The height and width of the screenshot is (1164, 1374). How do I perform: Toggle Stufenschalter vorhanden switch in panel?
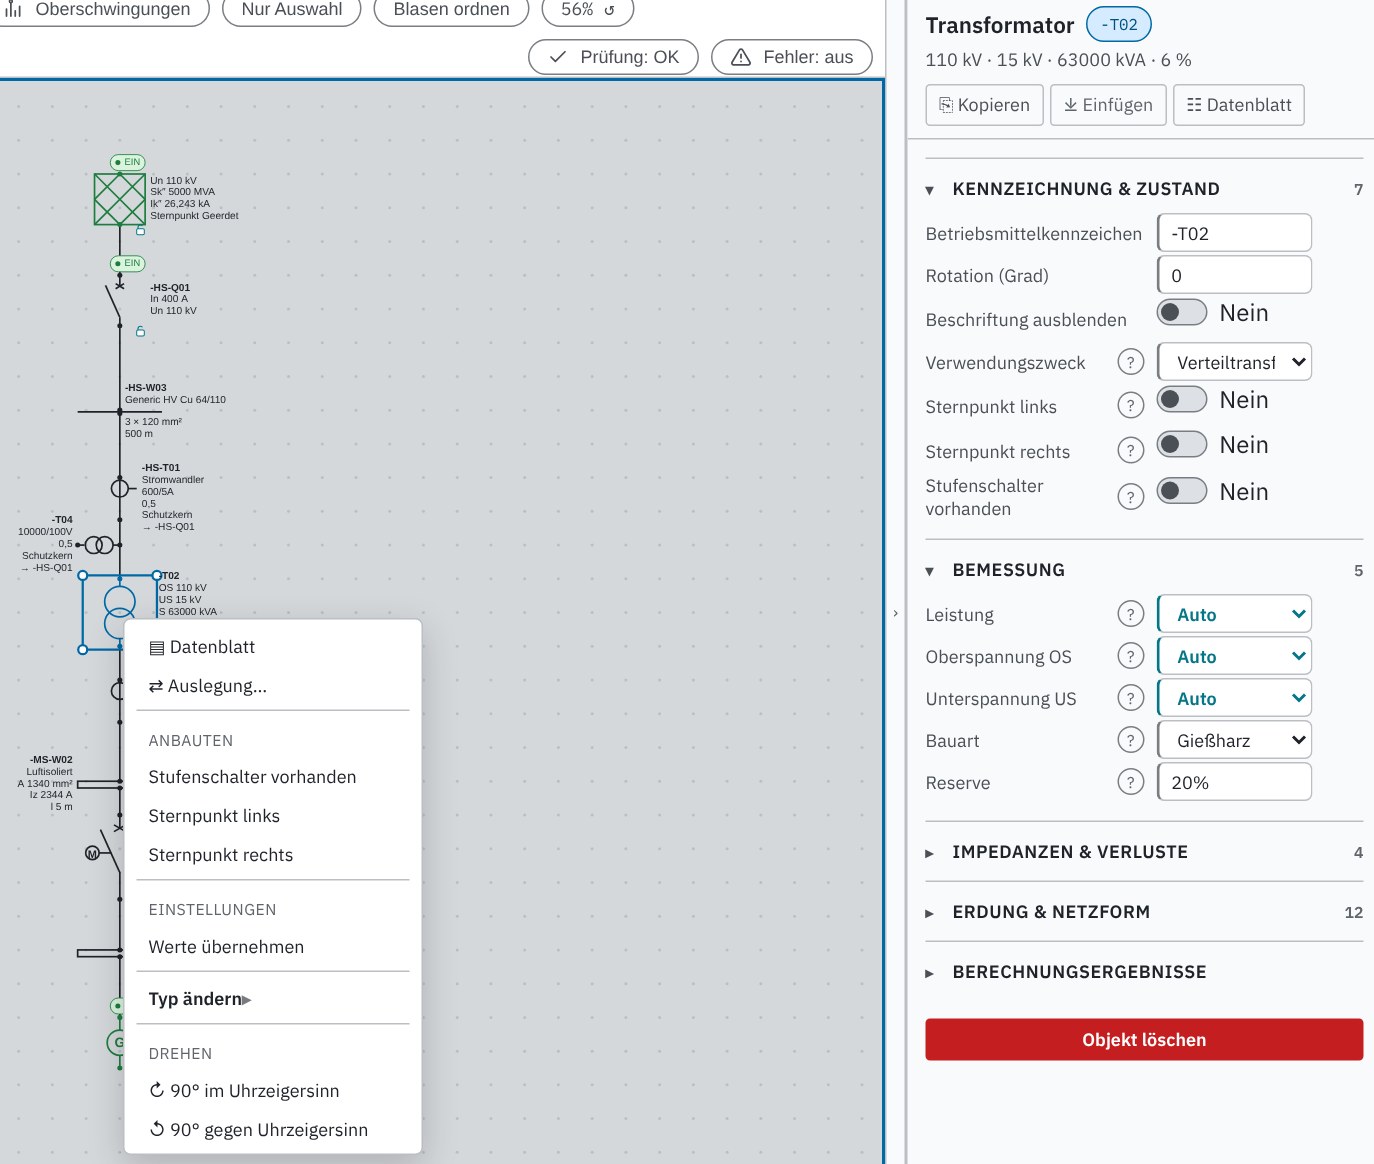[1182, 491]
